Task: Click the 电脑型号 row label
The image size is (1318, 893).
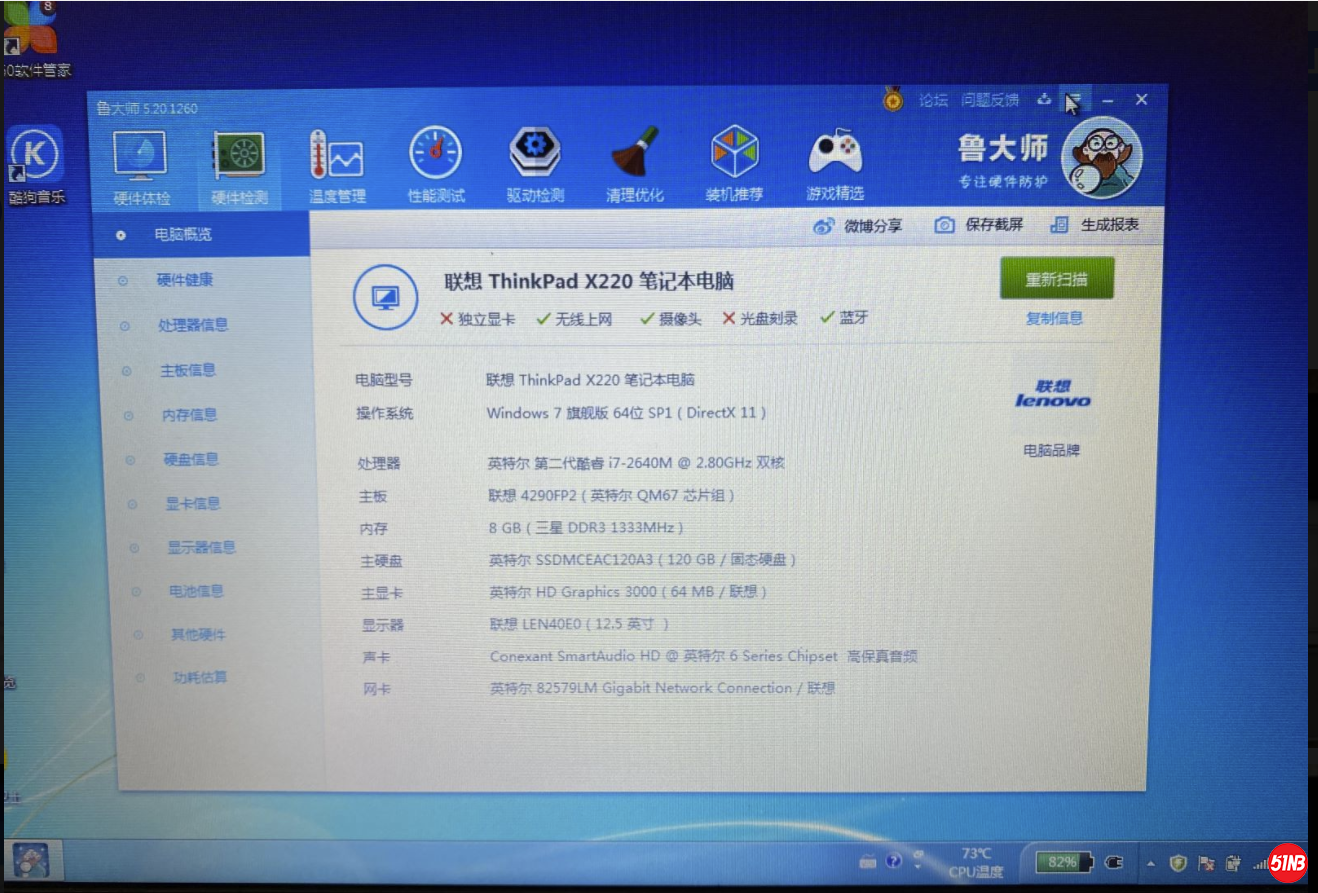Action: 384,380
